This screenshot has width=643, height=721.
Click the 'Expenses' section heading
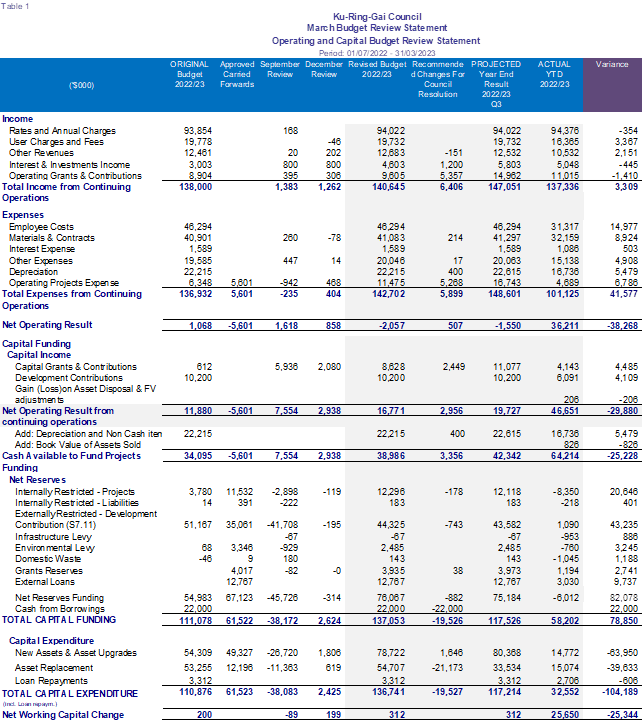pyautogui.click(x=23, y=215)
